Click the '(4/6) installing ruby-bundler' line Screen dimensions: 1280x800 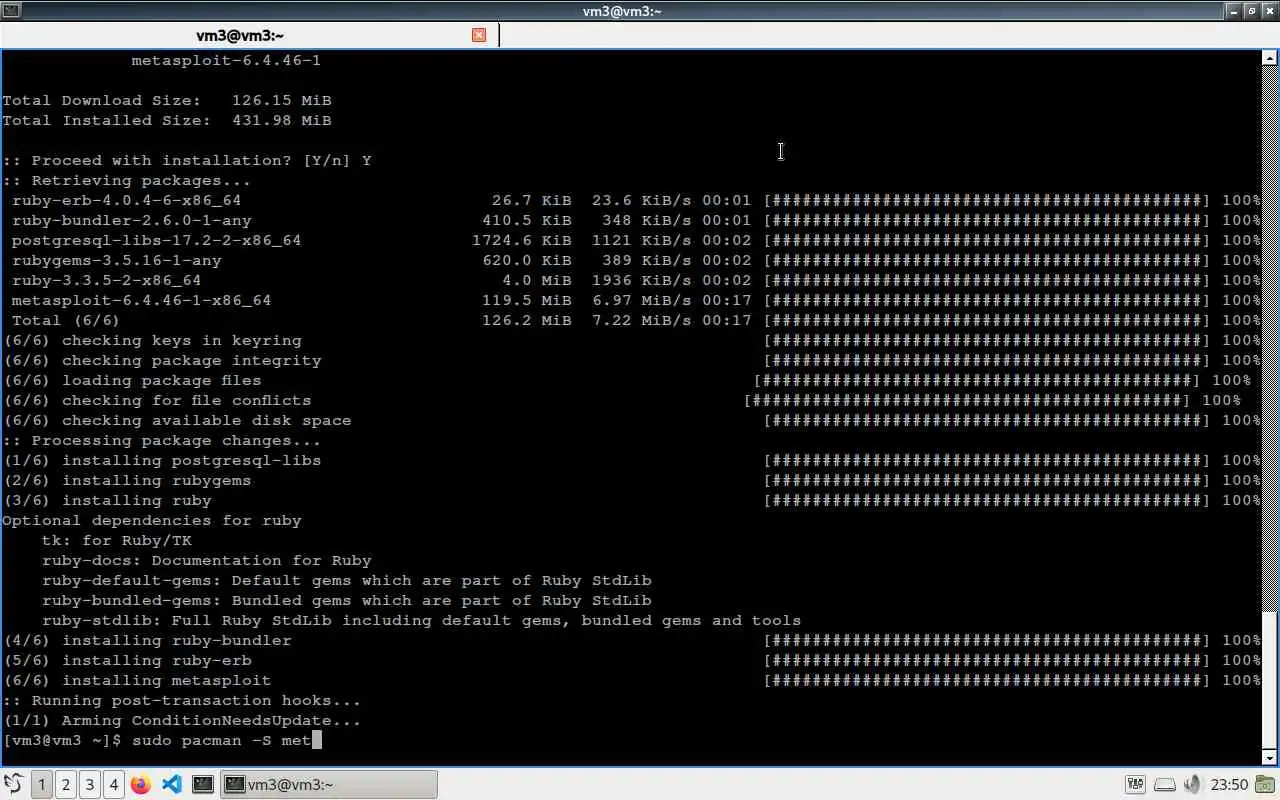(632, 640)
